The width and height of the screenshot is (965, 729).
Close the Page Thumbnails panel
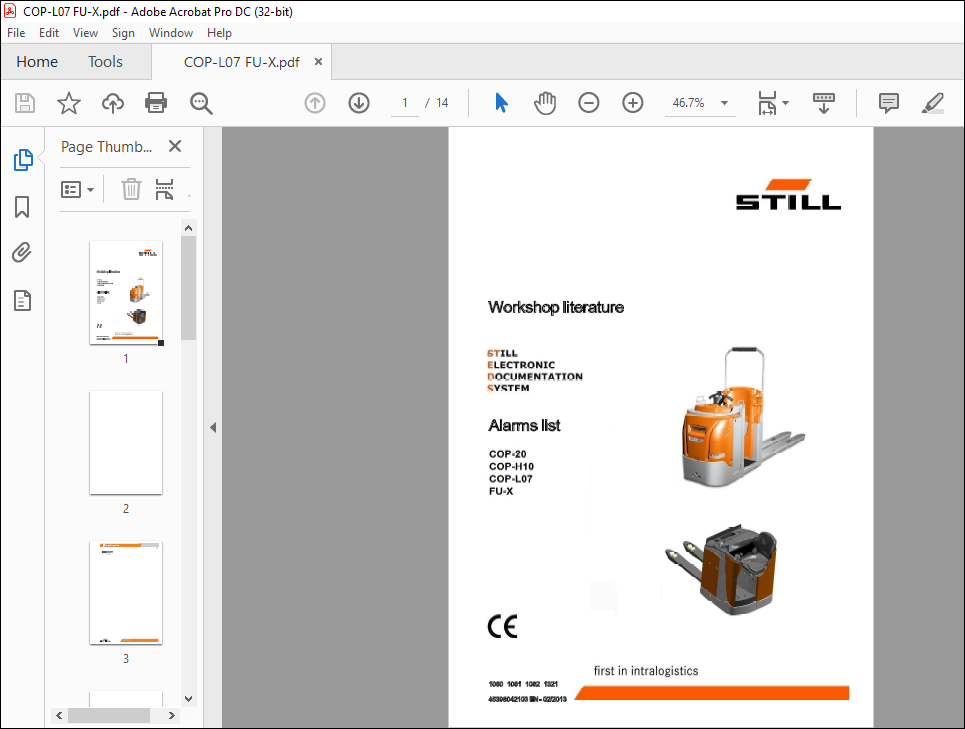175,146
